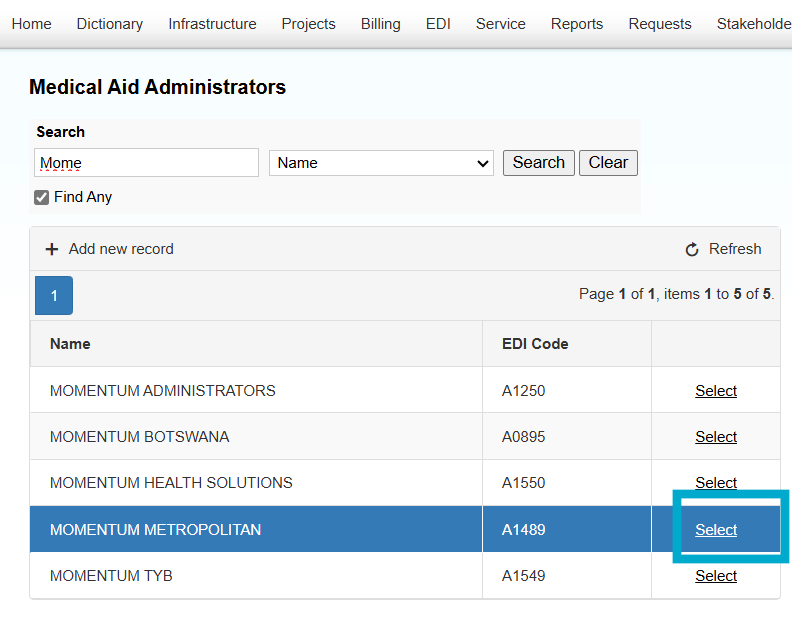Image resolution: width=792 pixels, height=626 pixels.
Task: Sort by the EDI Code column header
Action: click(535, 344)
